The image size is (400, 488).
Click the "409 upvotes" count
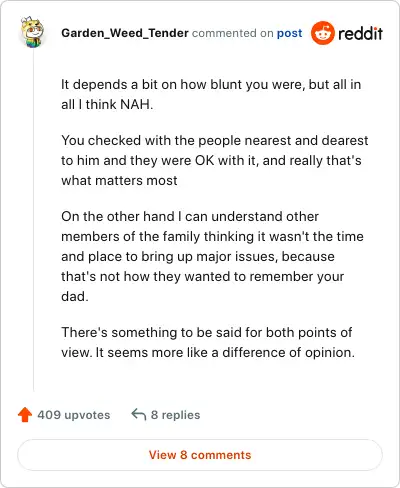point(74,415)
